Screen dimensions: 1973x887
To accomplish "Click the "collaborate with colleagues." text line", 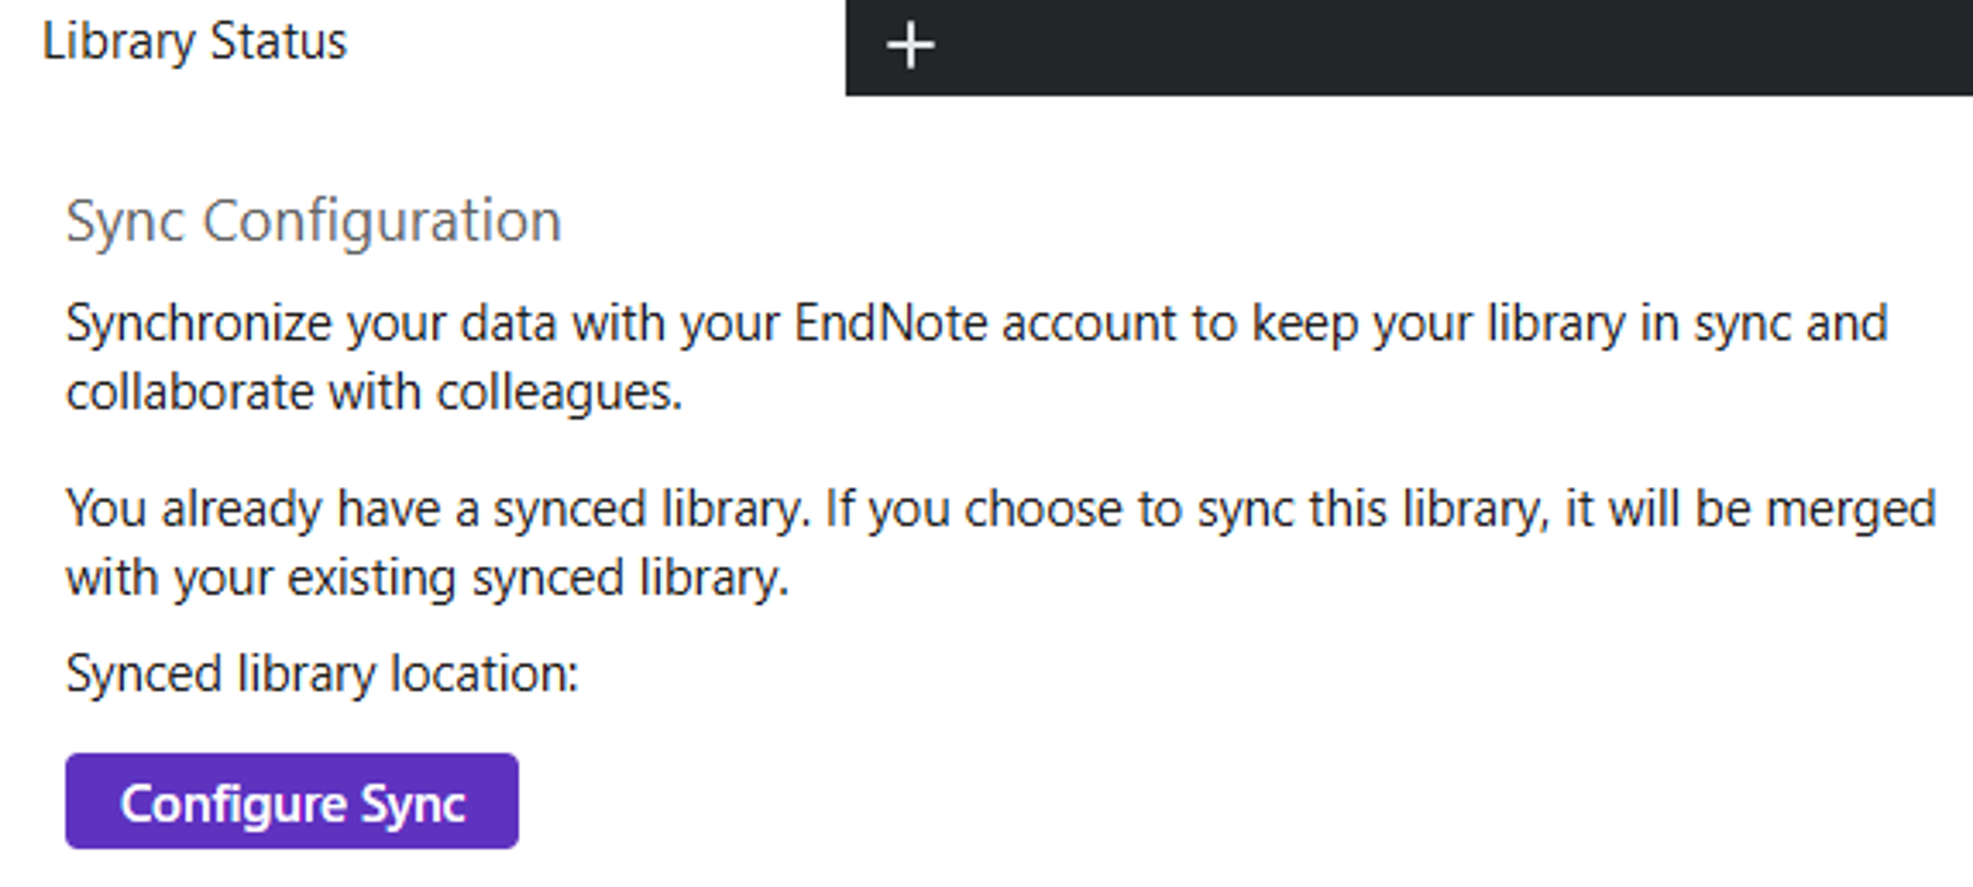I will pos(374,392).
